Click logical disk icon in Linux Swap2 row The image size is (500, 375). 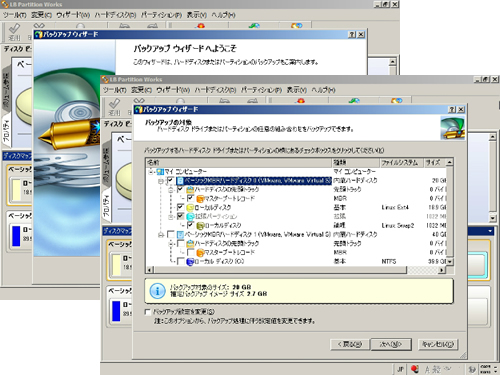click(x=200, y=226)
